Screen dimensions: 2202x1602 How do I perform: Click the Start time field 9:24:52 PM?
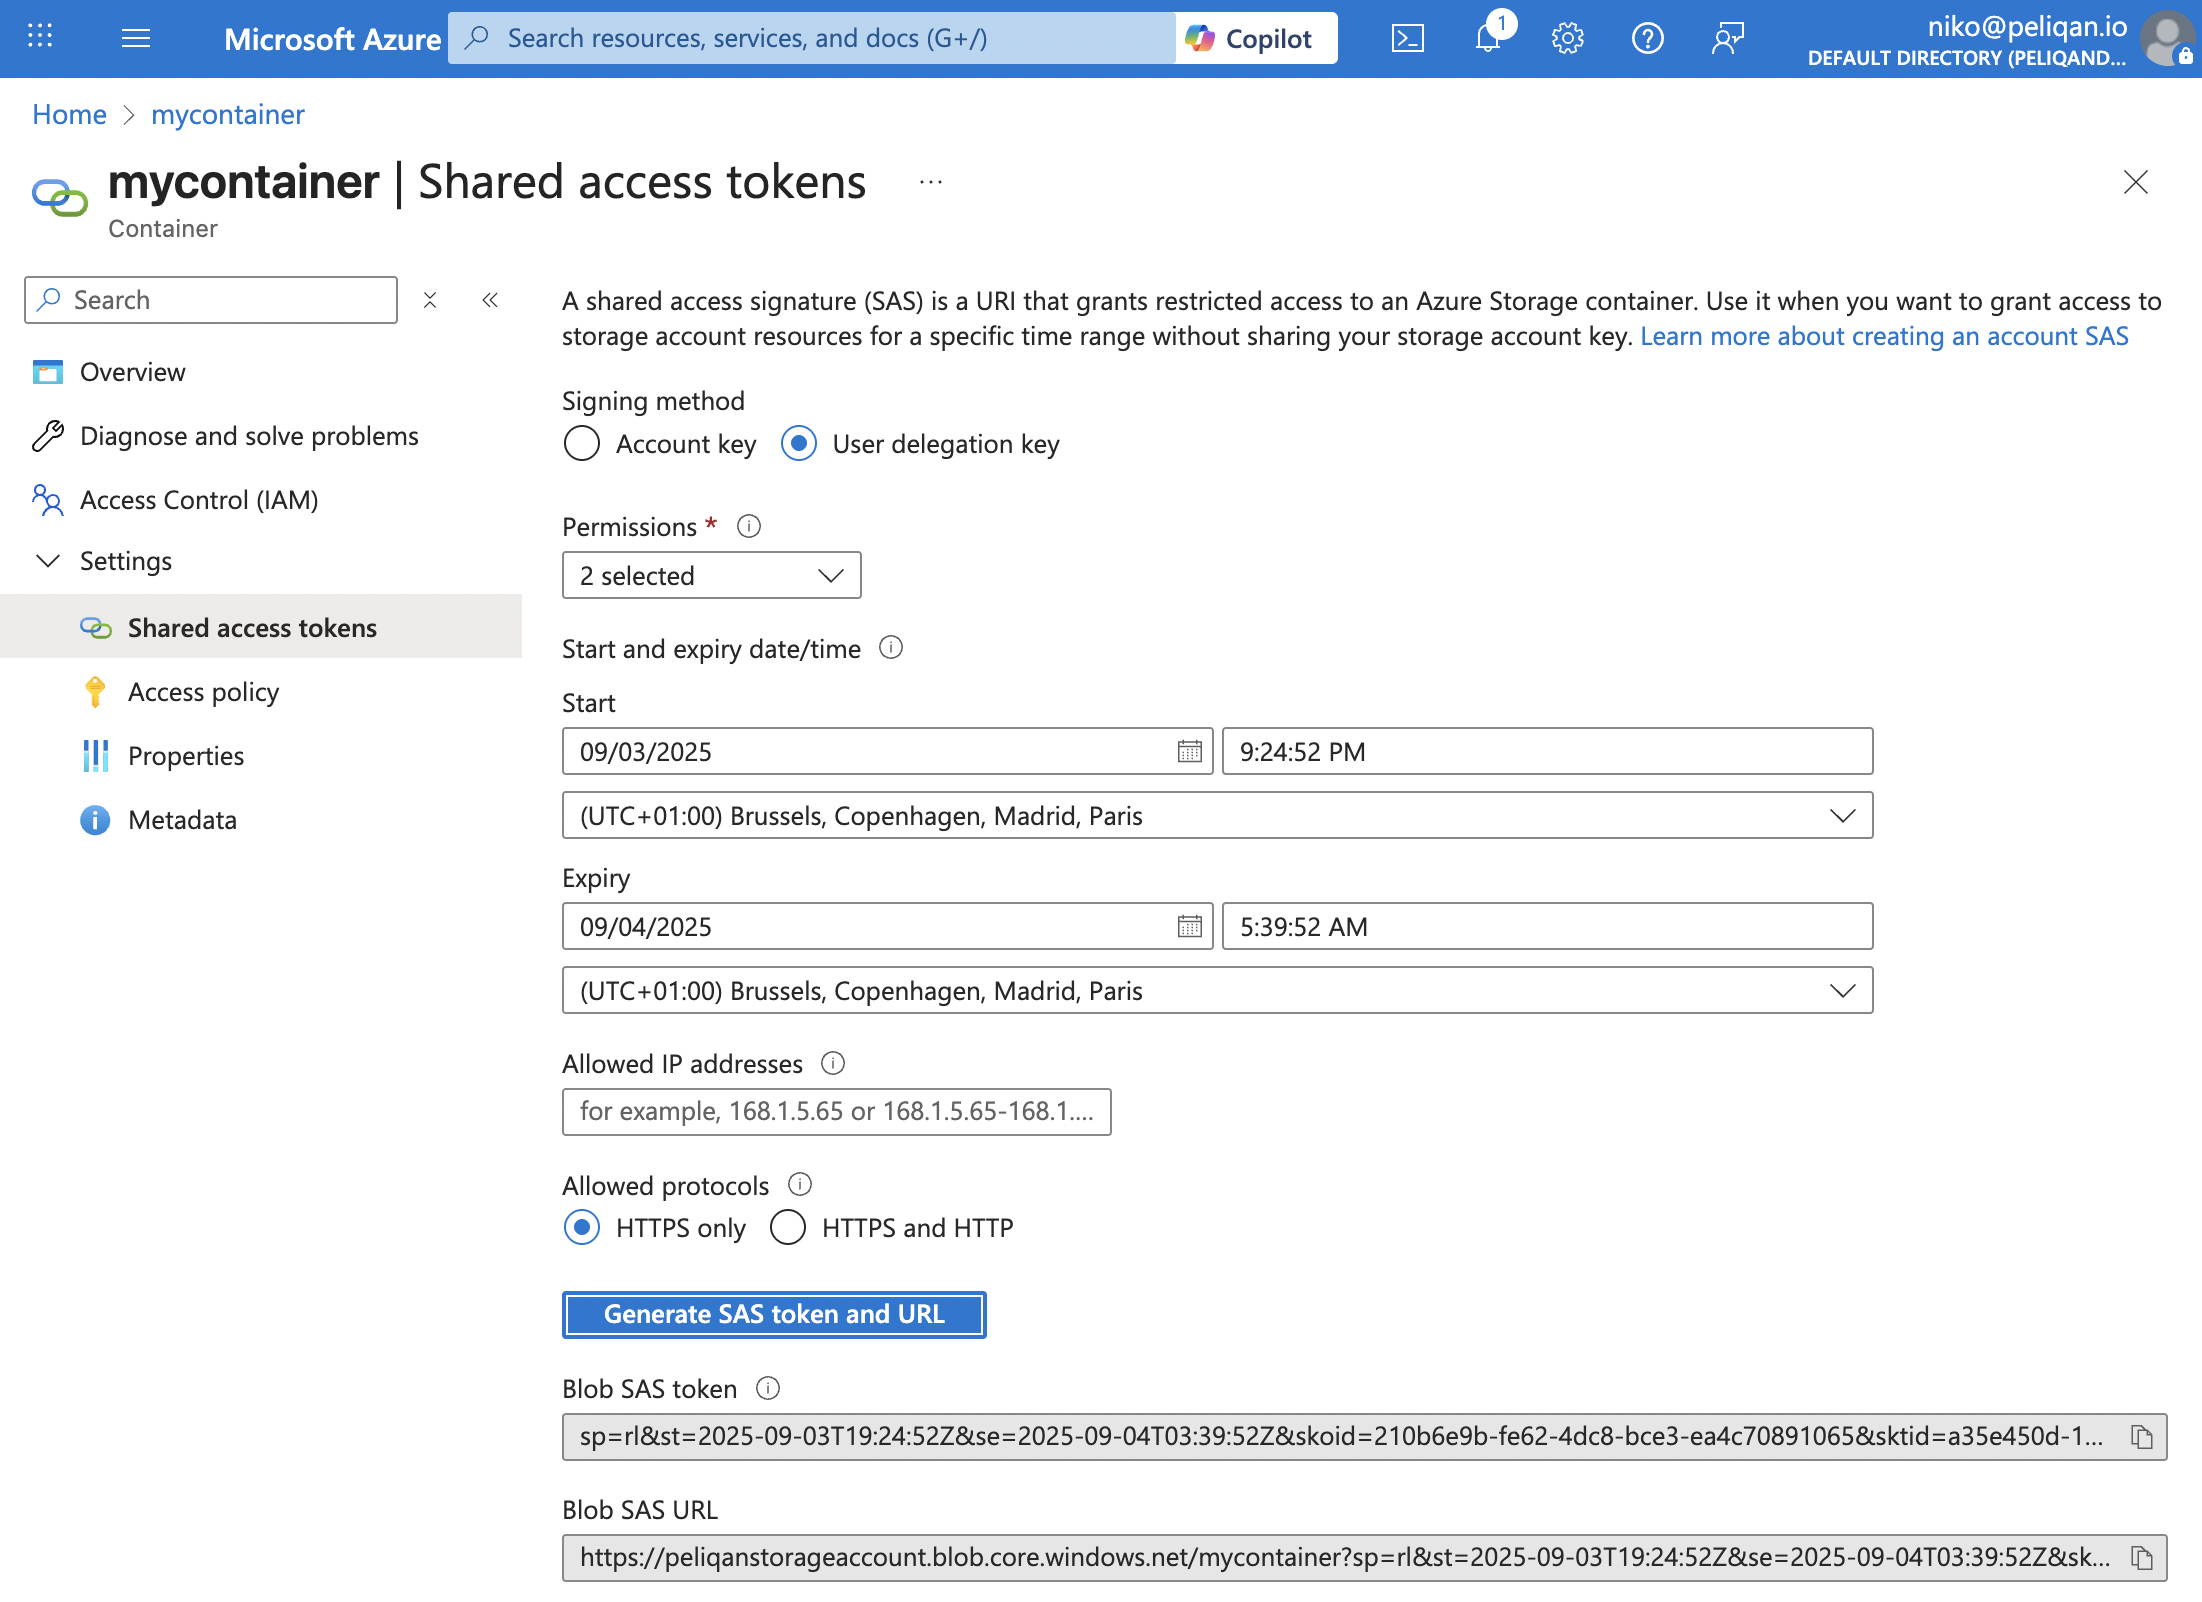[x=1547, y=751]
